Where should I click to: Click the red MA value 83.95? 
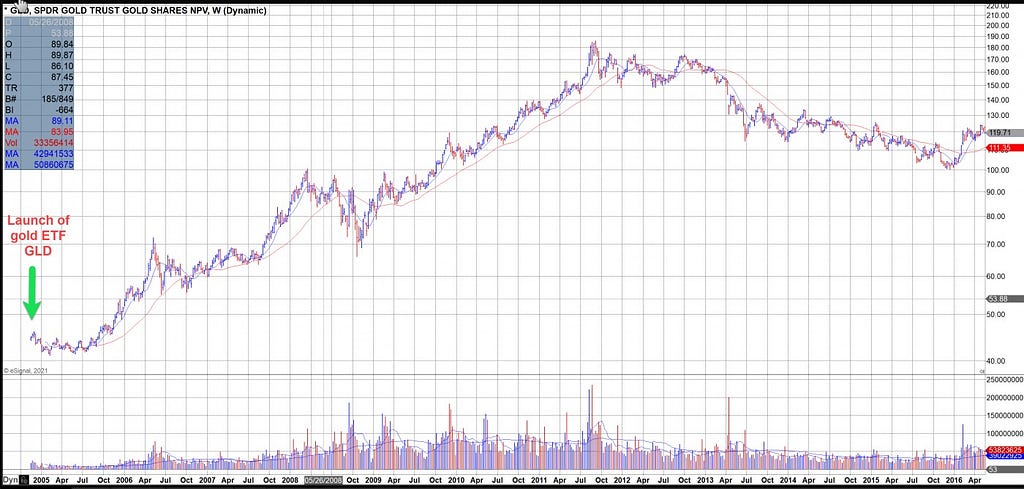click(x=61, y=133)
